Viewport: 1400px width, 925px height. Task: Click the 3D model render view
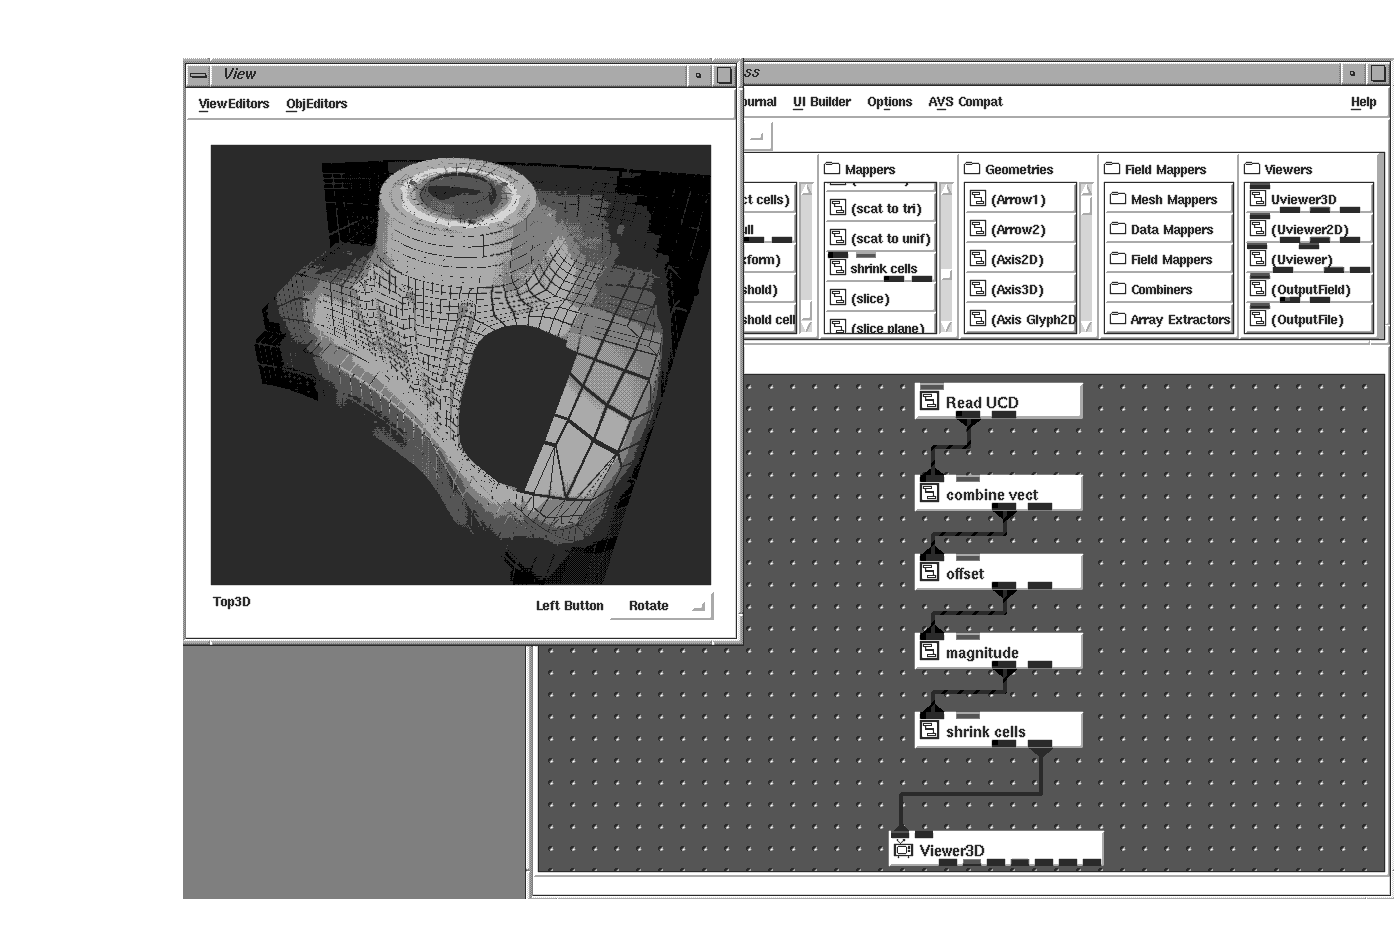(x=460, y=365)
